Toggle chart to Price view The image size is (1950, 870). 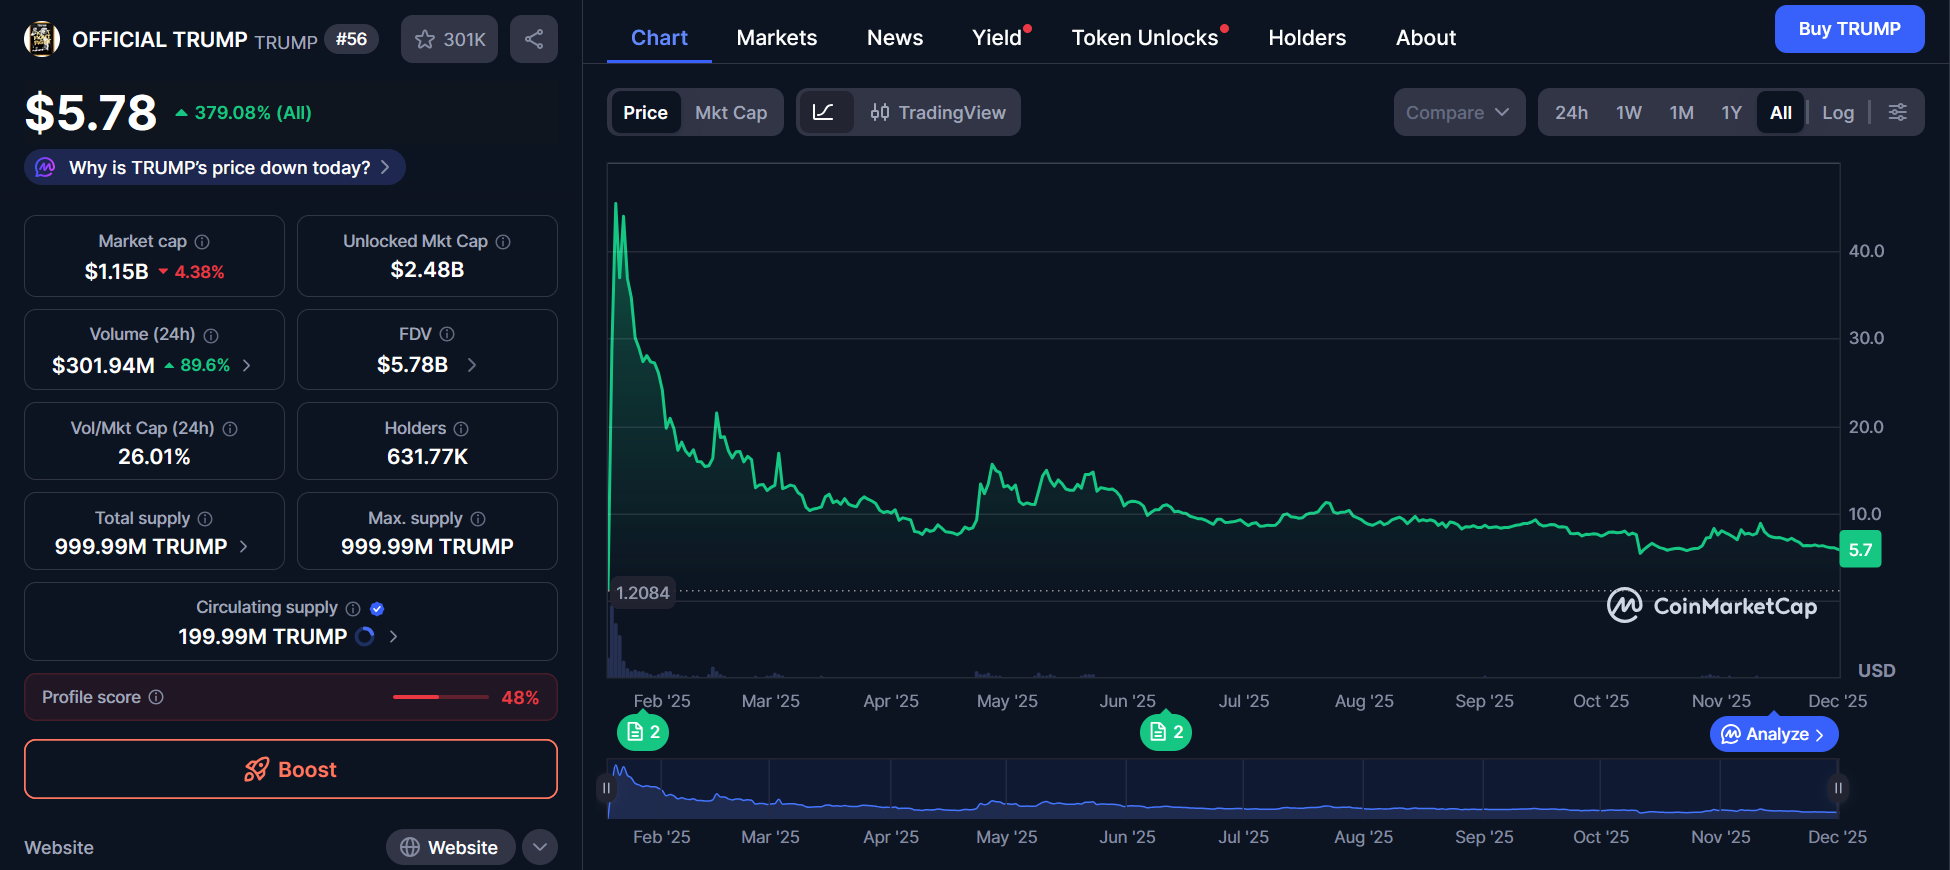[645, 112]
